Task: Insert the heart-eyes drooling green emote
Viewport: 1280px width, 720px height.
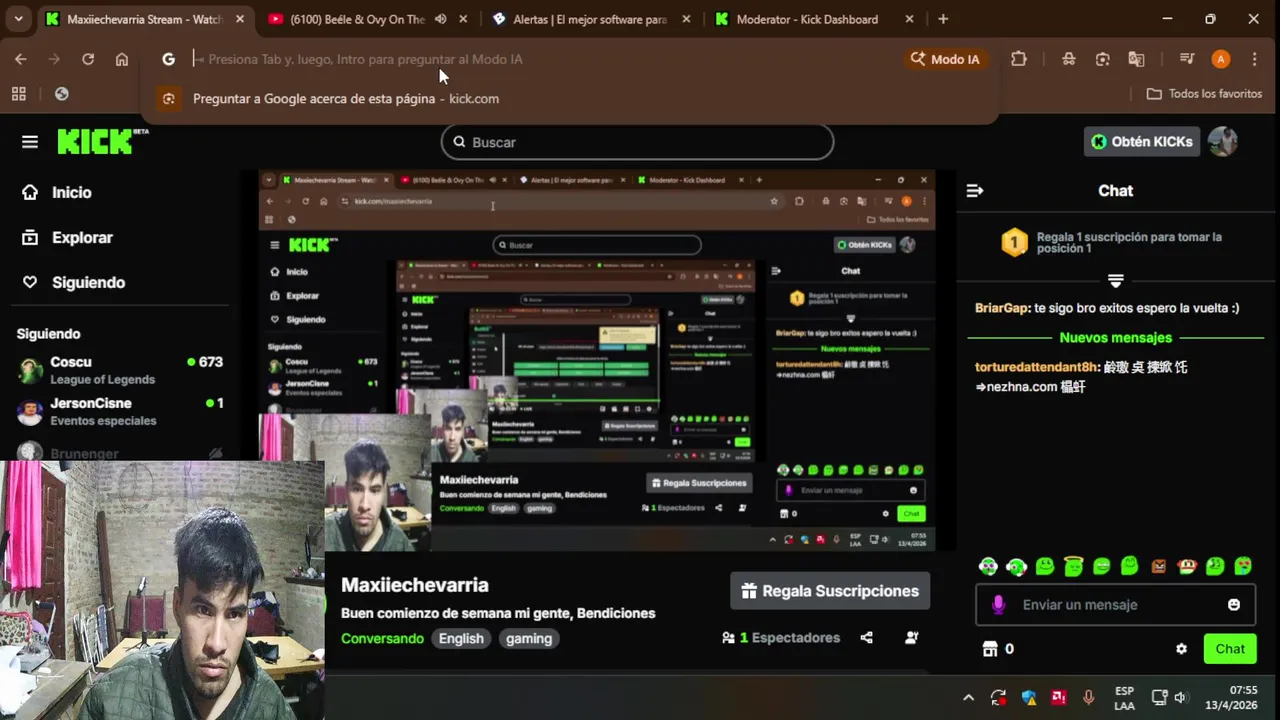Action: pos(1243,567)
